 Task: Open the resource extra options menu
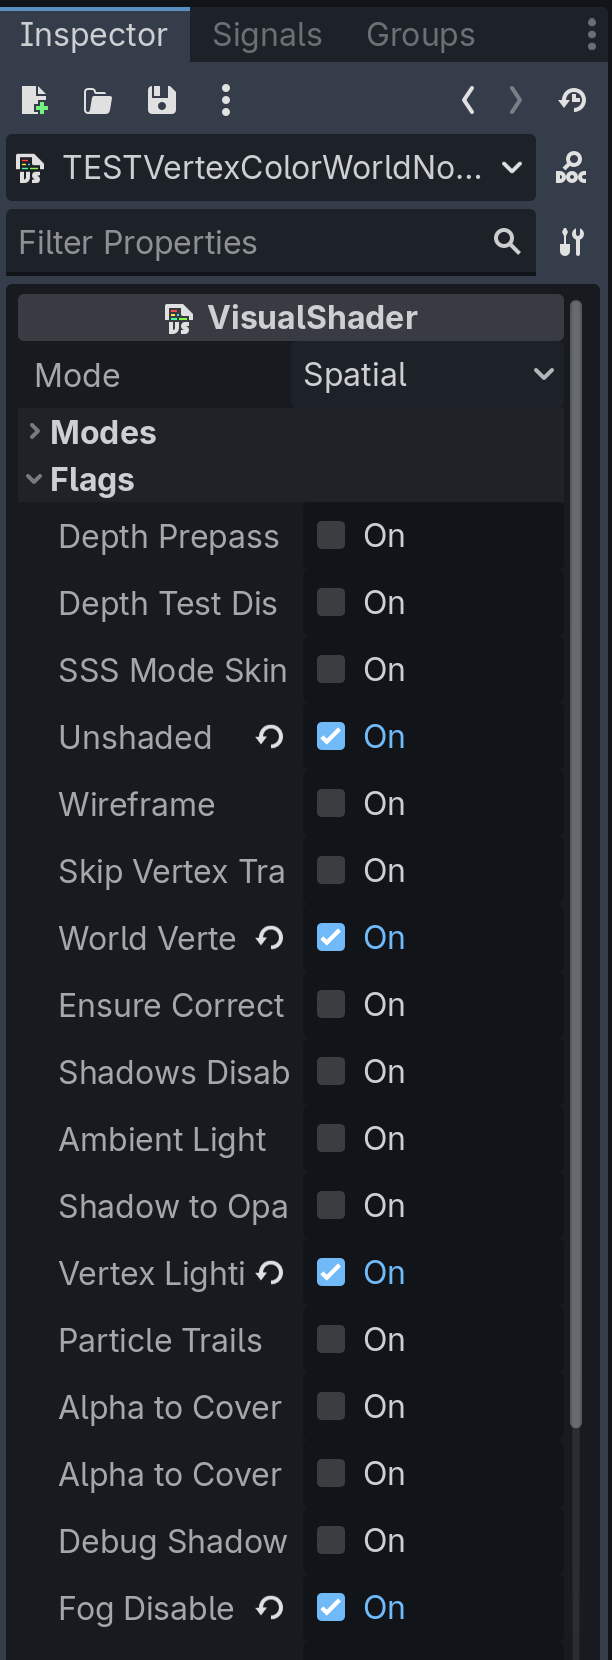coord(226,100)
